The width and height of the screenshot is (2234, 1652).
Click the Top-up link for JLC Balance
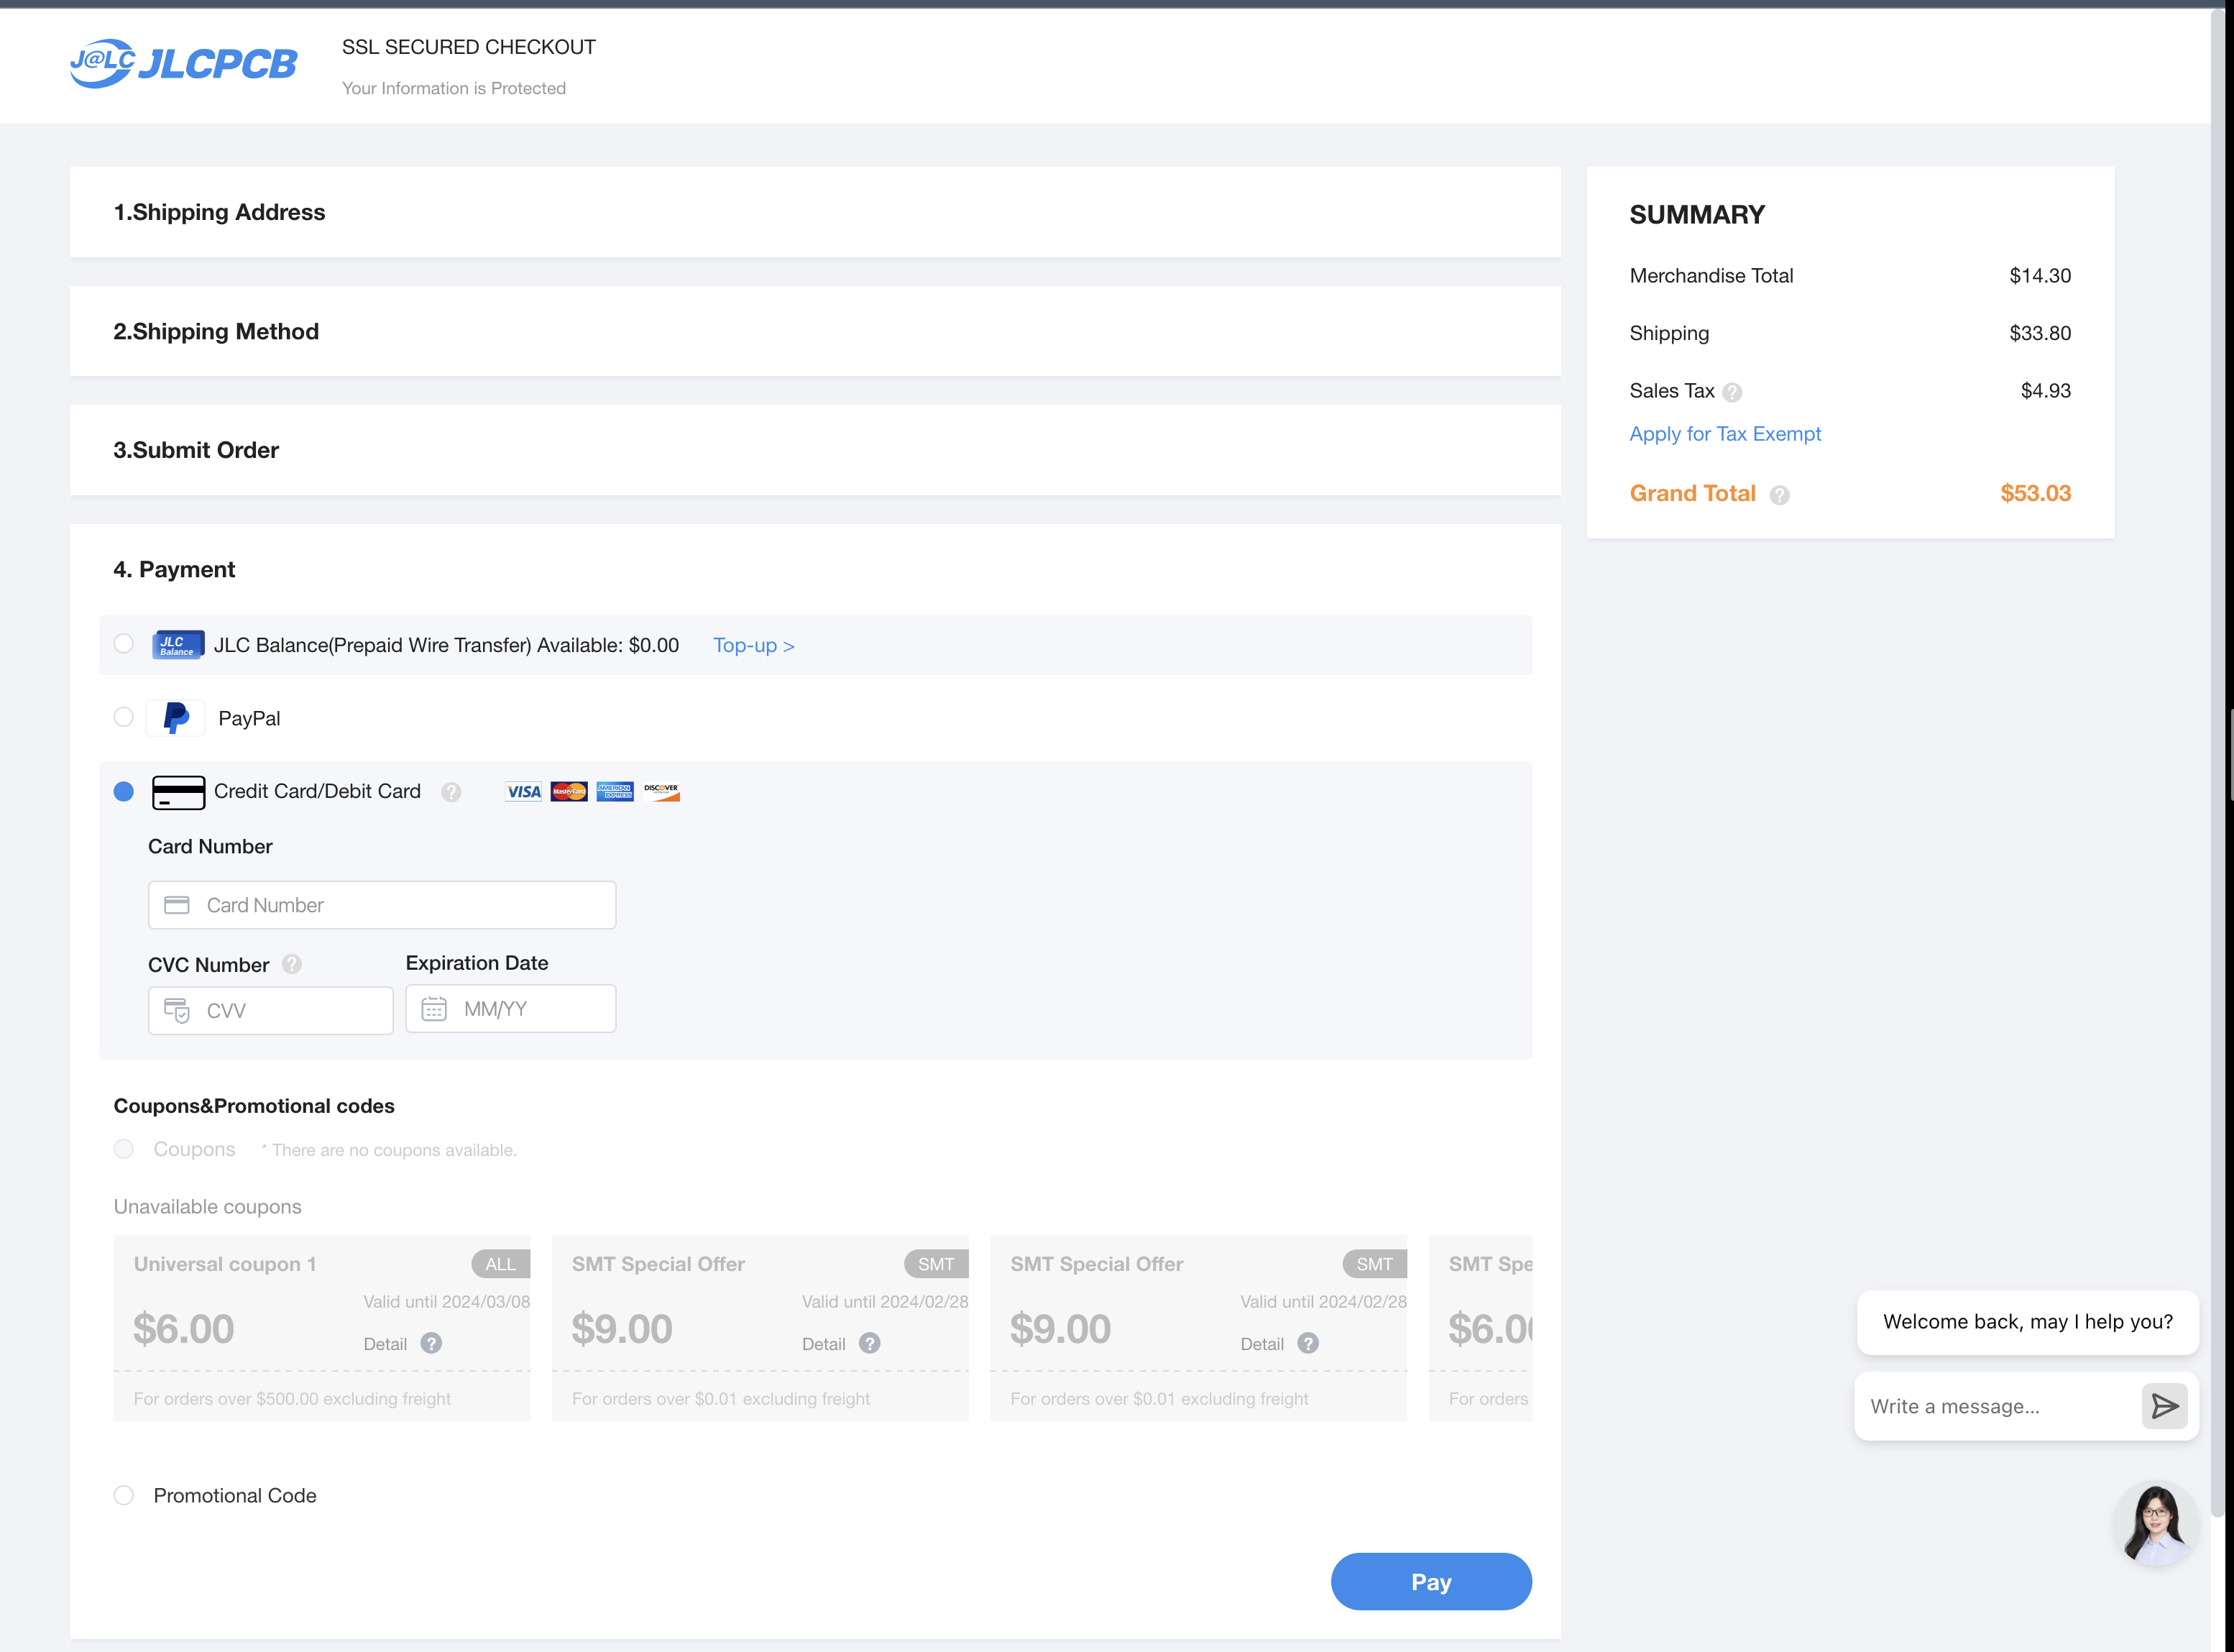click(755, 646)
